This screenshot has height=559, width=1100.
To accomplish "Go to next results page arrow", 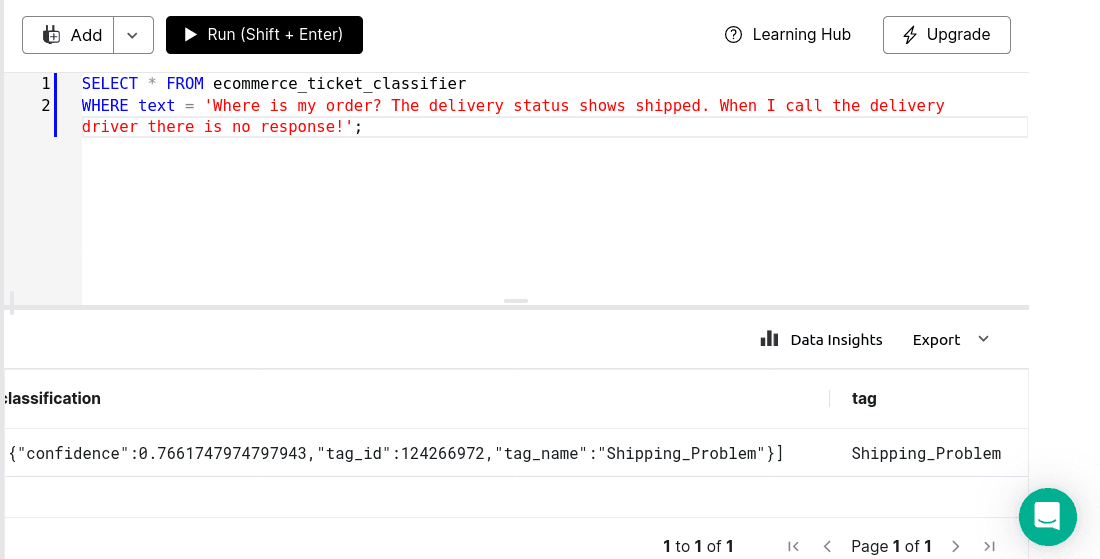I will coord(955,546).
